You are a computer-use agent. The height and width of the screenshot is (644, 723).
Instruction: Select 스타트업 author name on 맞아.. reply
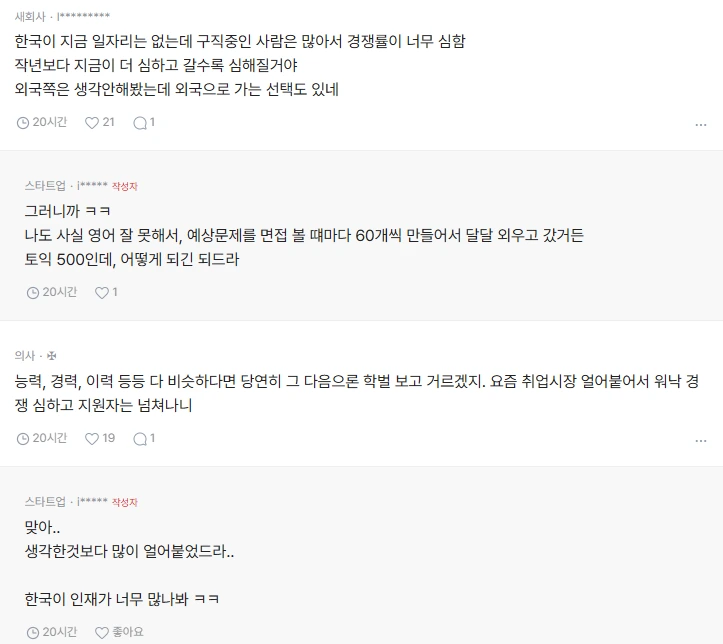click(x=46, y=501)
